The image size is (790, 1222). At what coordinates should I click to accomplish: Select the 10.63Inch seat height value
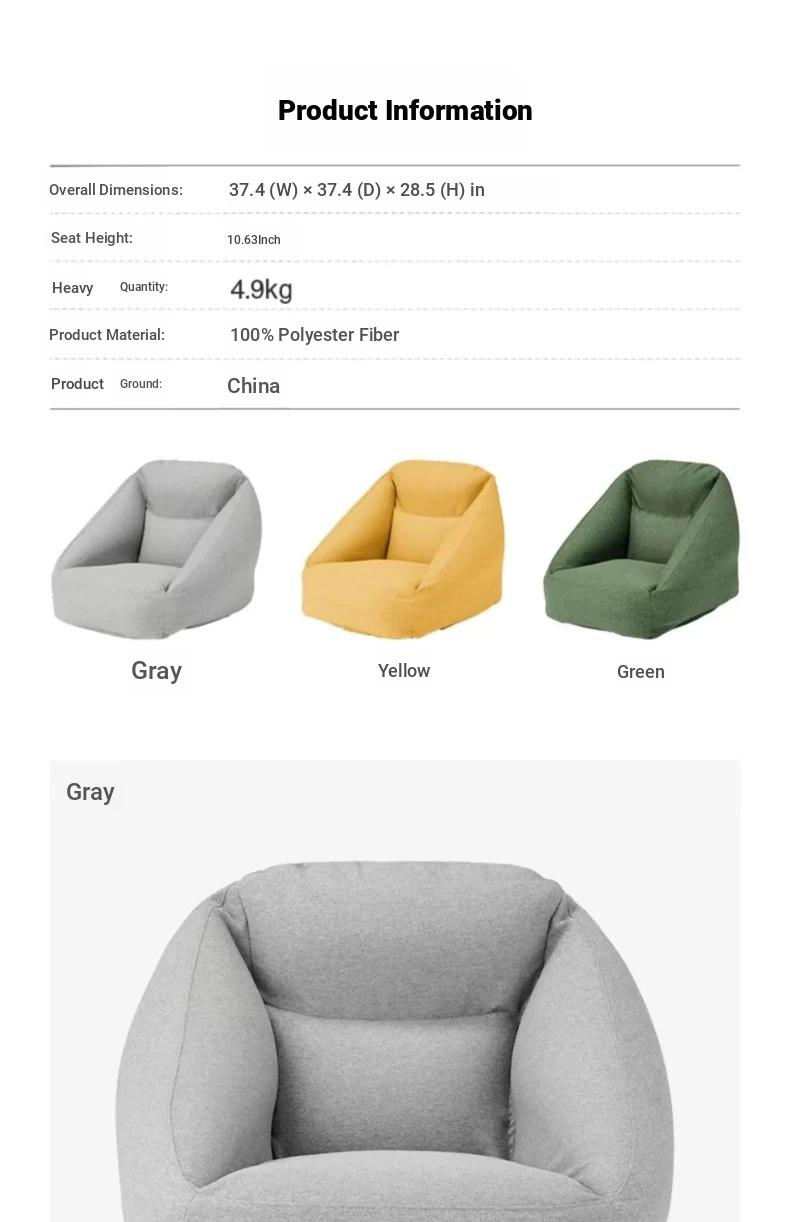click(254, 240)
